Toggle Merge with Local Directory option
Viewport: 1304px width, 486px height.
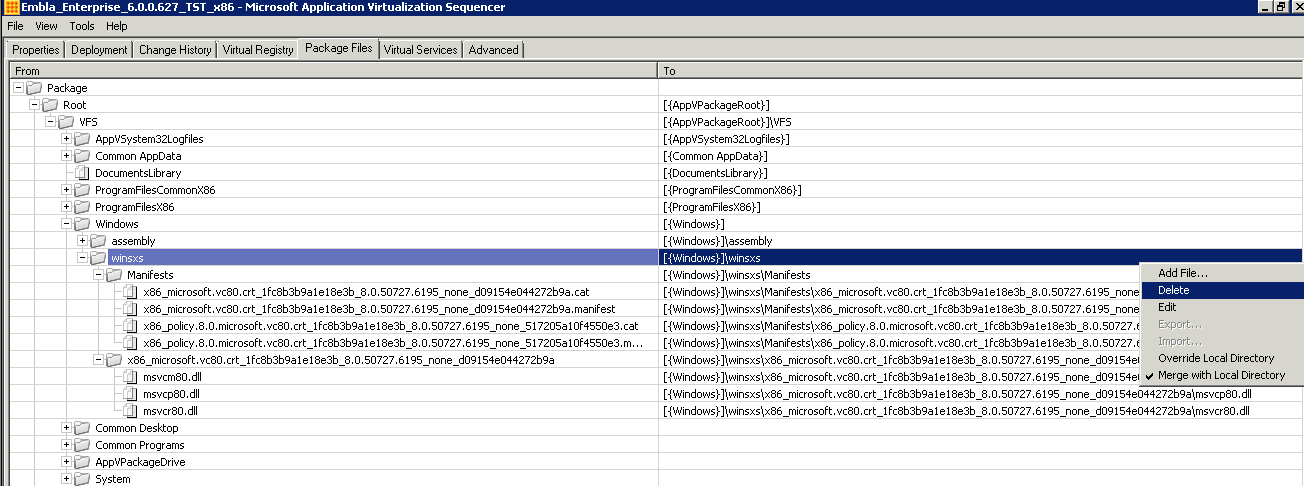click(1221, 375)
